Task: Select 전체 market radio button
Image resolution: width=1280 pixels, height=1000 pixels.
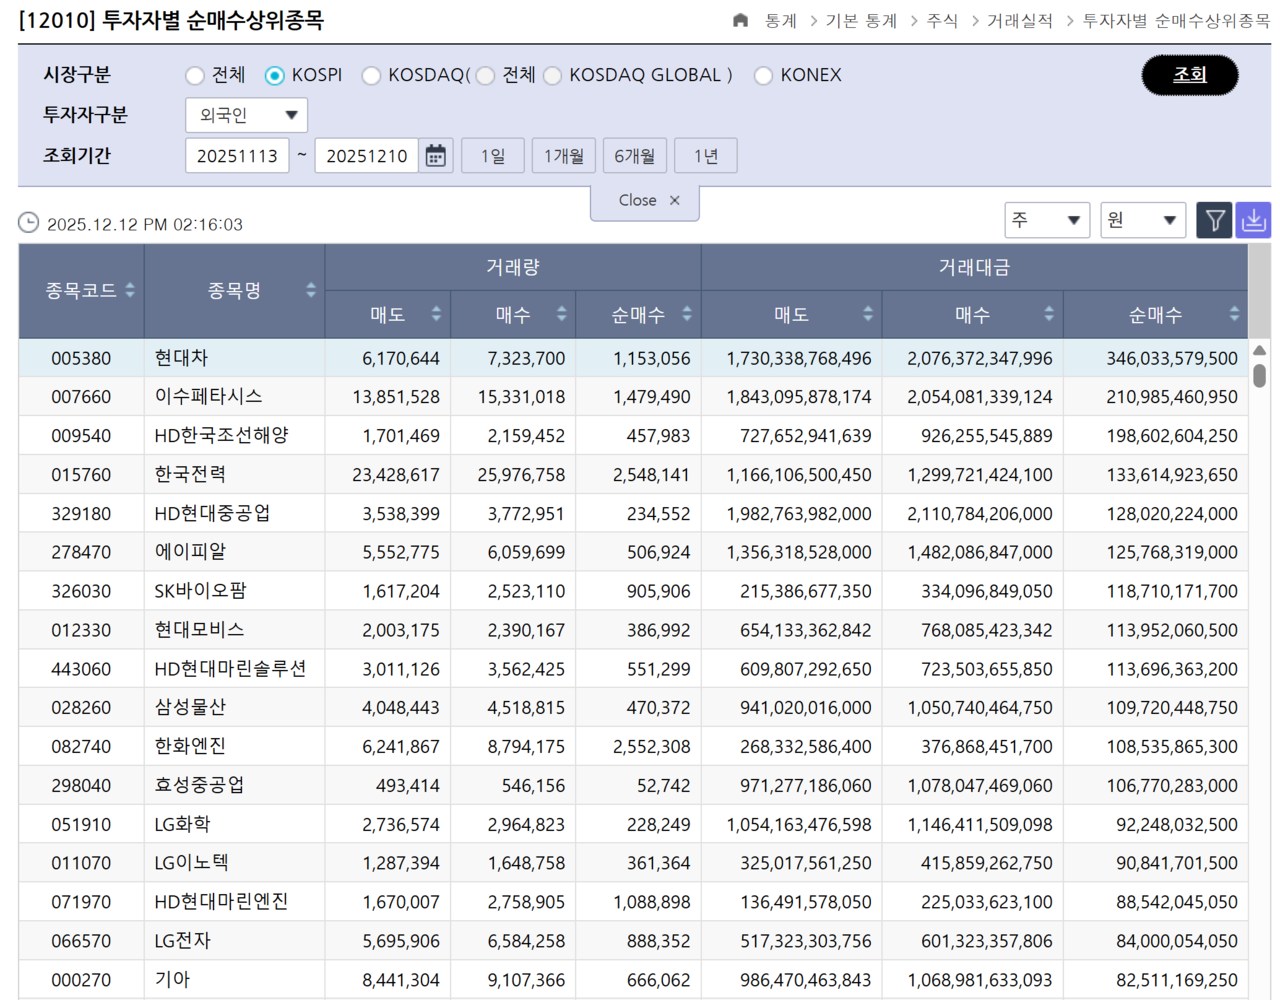Action: 195,76
